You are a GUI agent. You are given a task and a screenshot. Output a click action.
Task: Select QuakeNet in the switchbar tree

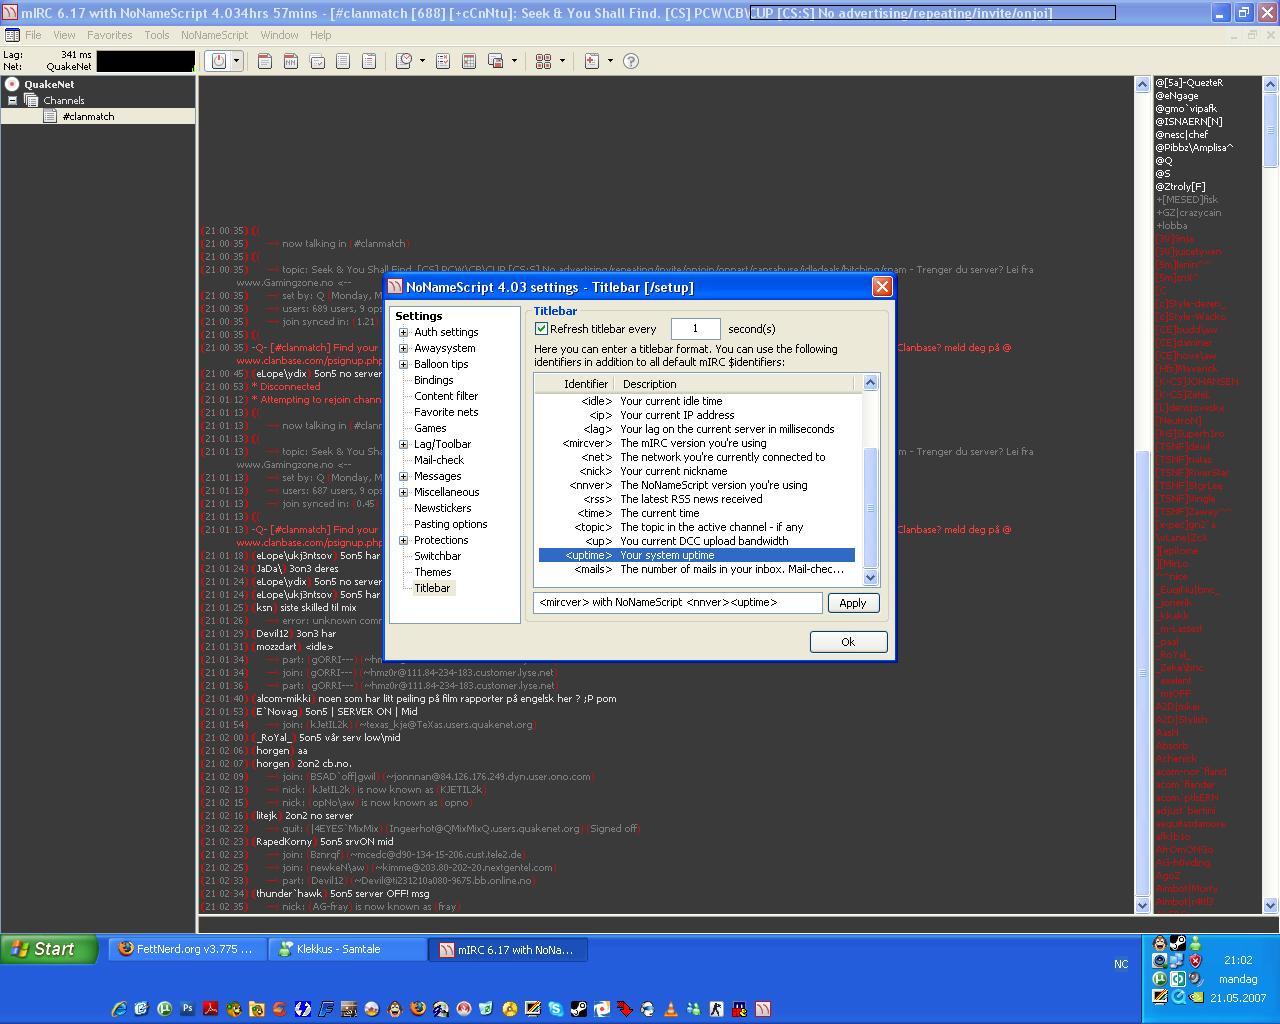pos(49,84)
